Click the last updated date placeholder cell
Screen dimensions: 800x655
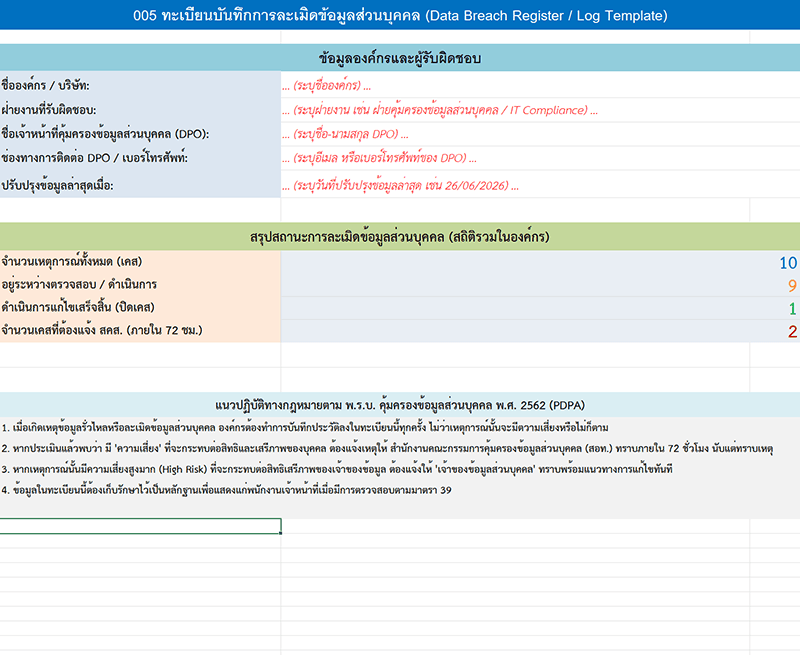[540, 184]
